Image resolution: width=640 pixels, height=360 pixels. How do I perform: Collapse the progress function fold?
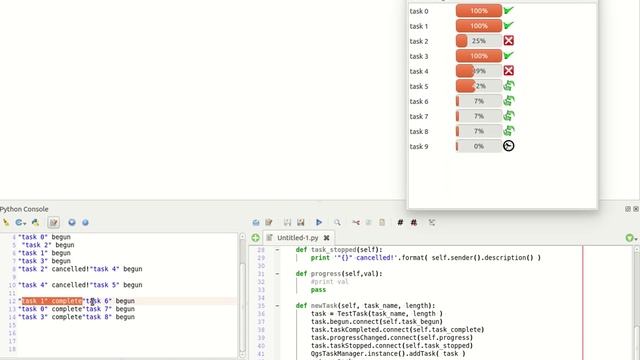(x=277, y=274)
